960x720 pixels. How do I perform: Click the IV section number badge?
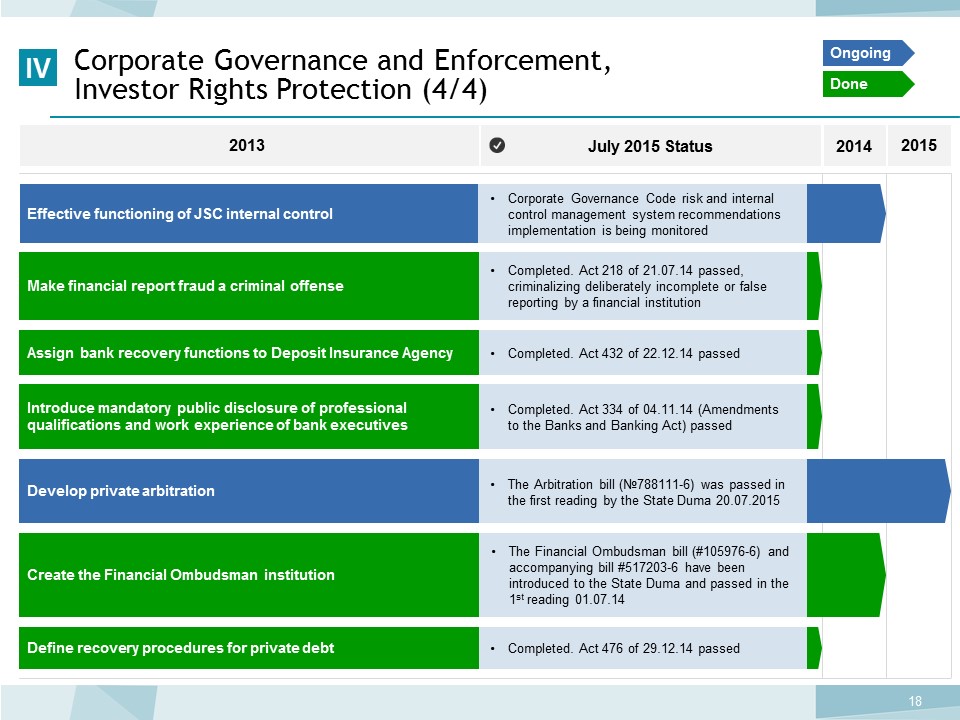tap(38, 67)
